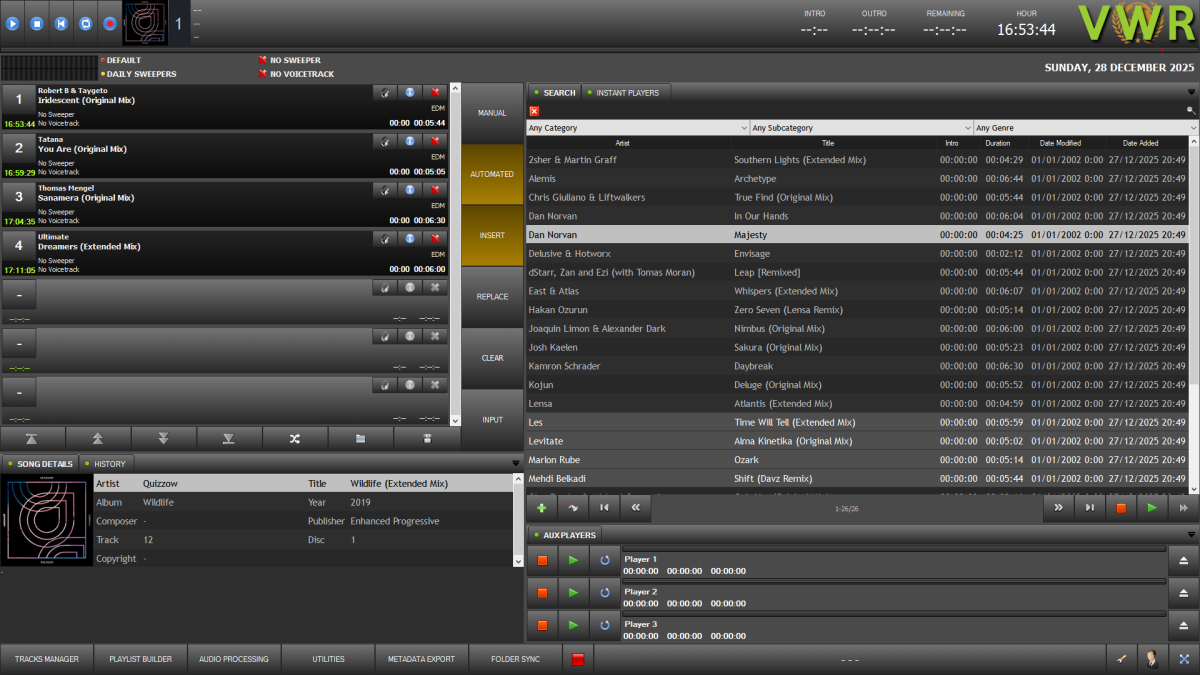Click the skip-back icon in the search results toolbar
This screenshot has width=1200, height=675.
(x=603, y=508)
